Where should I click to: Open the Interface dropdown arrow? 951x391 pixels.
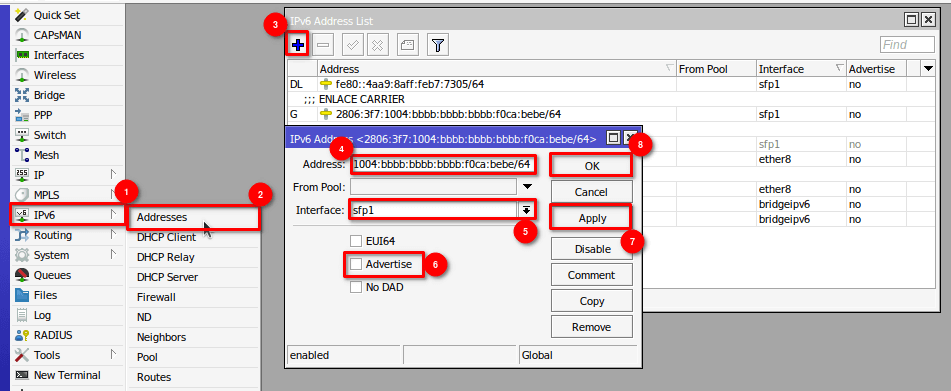(527, 210)
